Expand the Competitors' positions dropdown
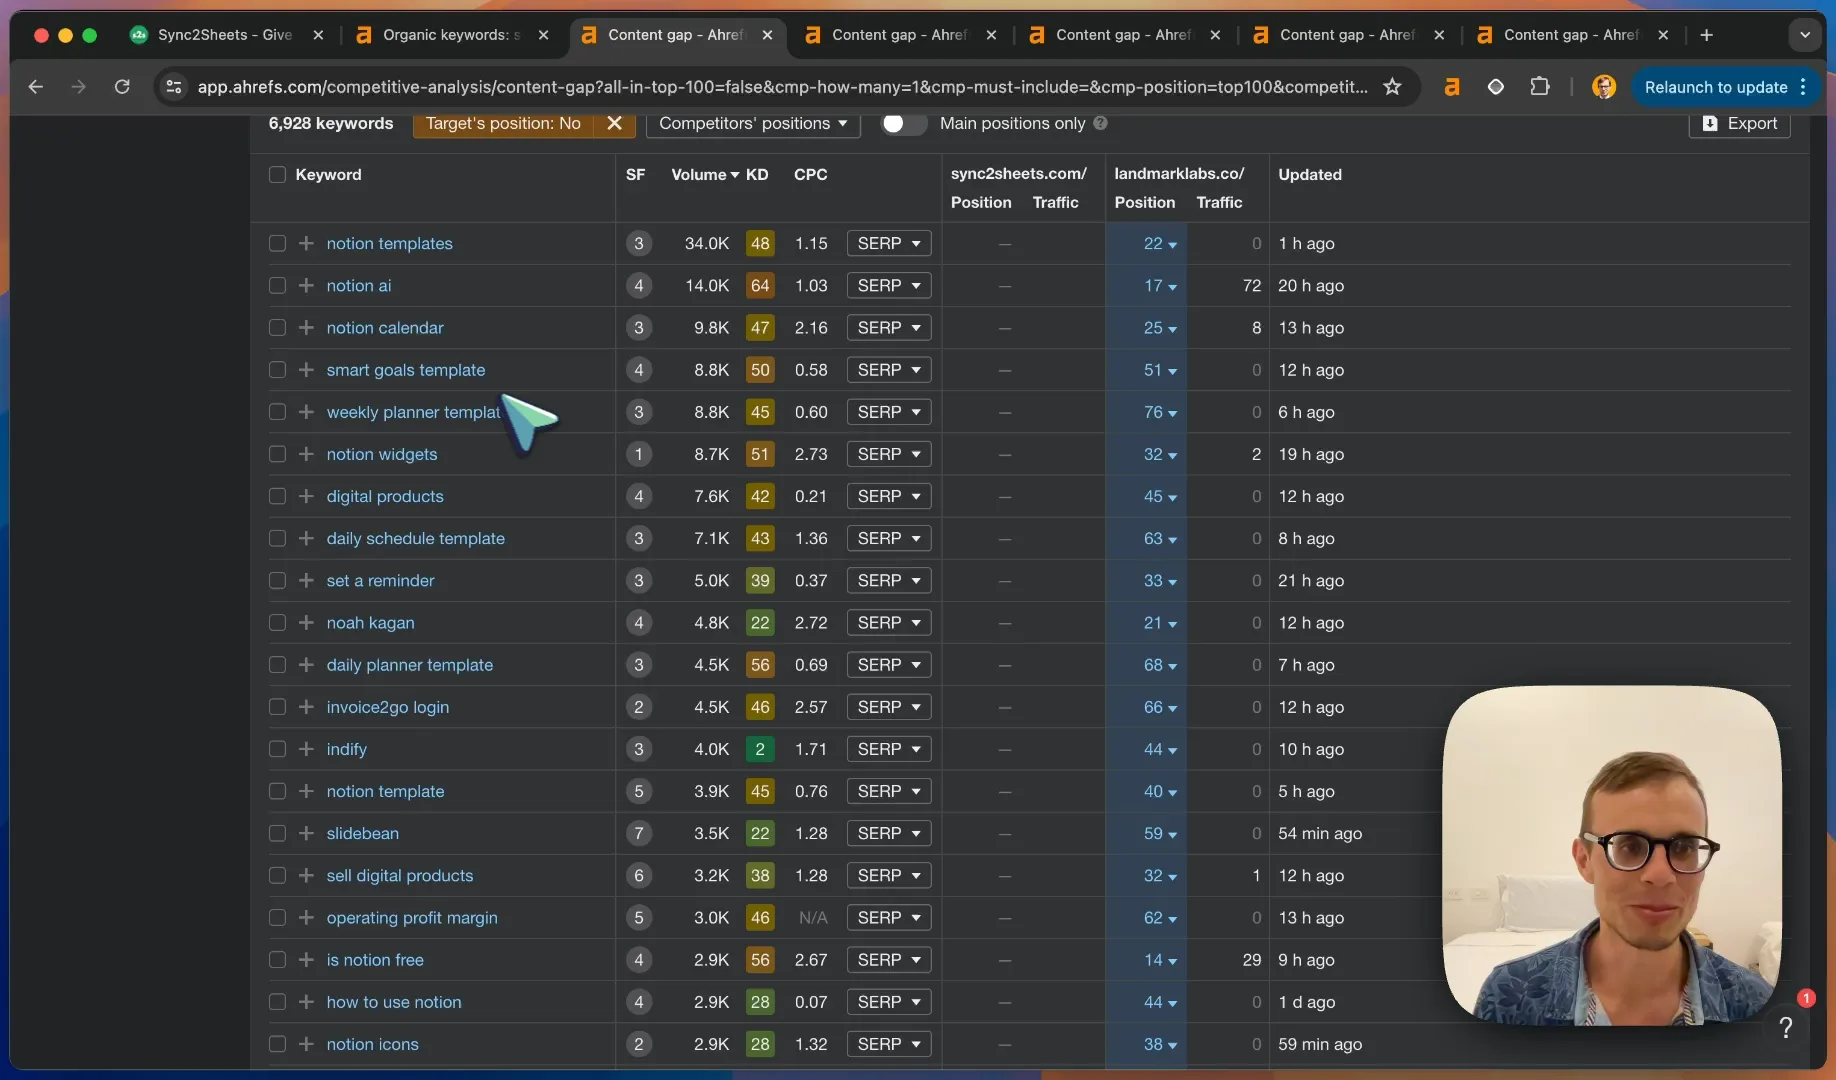This screenshot has width=1836, height=1080. point(753,123)
